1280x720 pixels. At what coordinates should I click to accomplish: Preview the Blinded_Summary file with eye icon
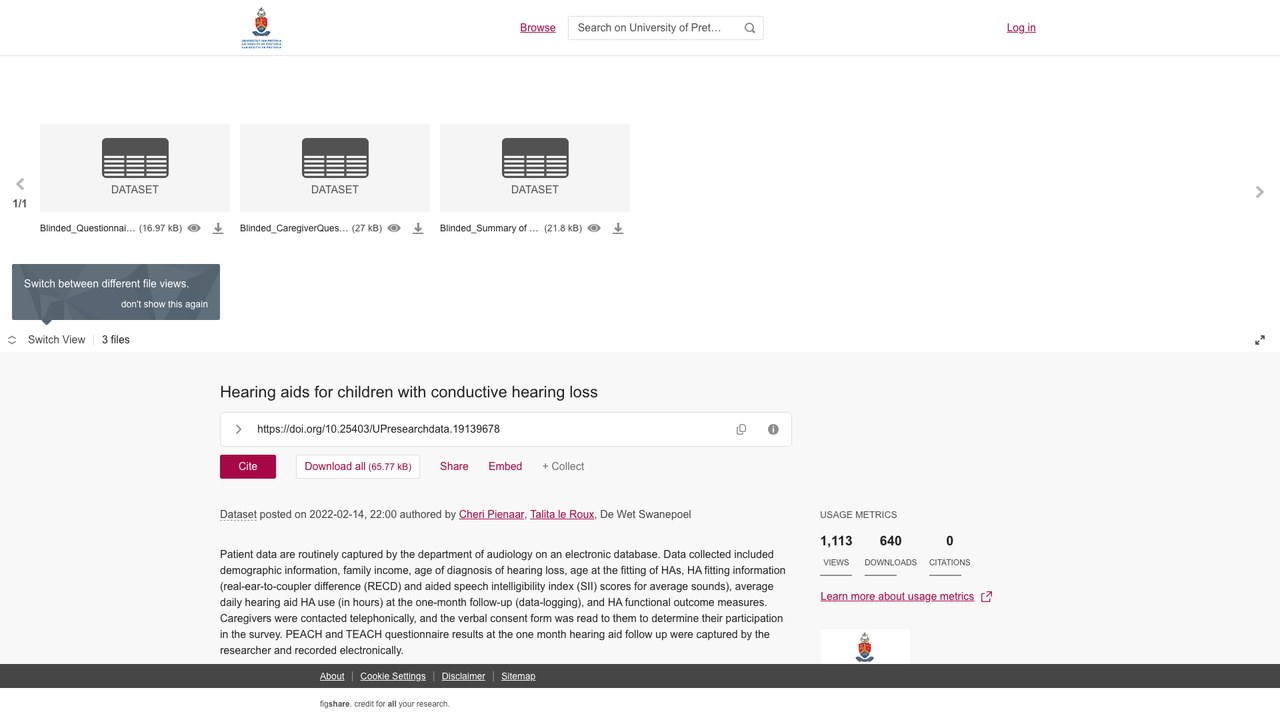(594, 228)
